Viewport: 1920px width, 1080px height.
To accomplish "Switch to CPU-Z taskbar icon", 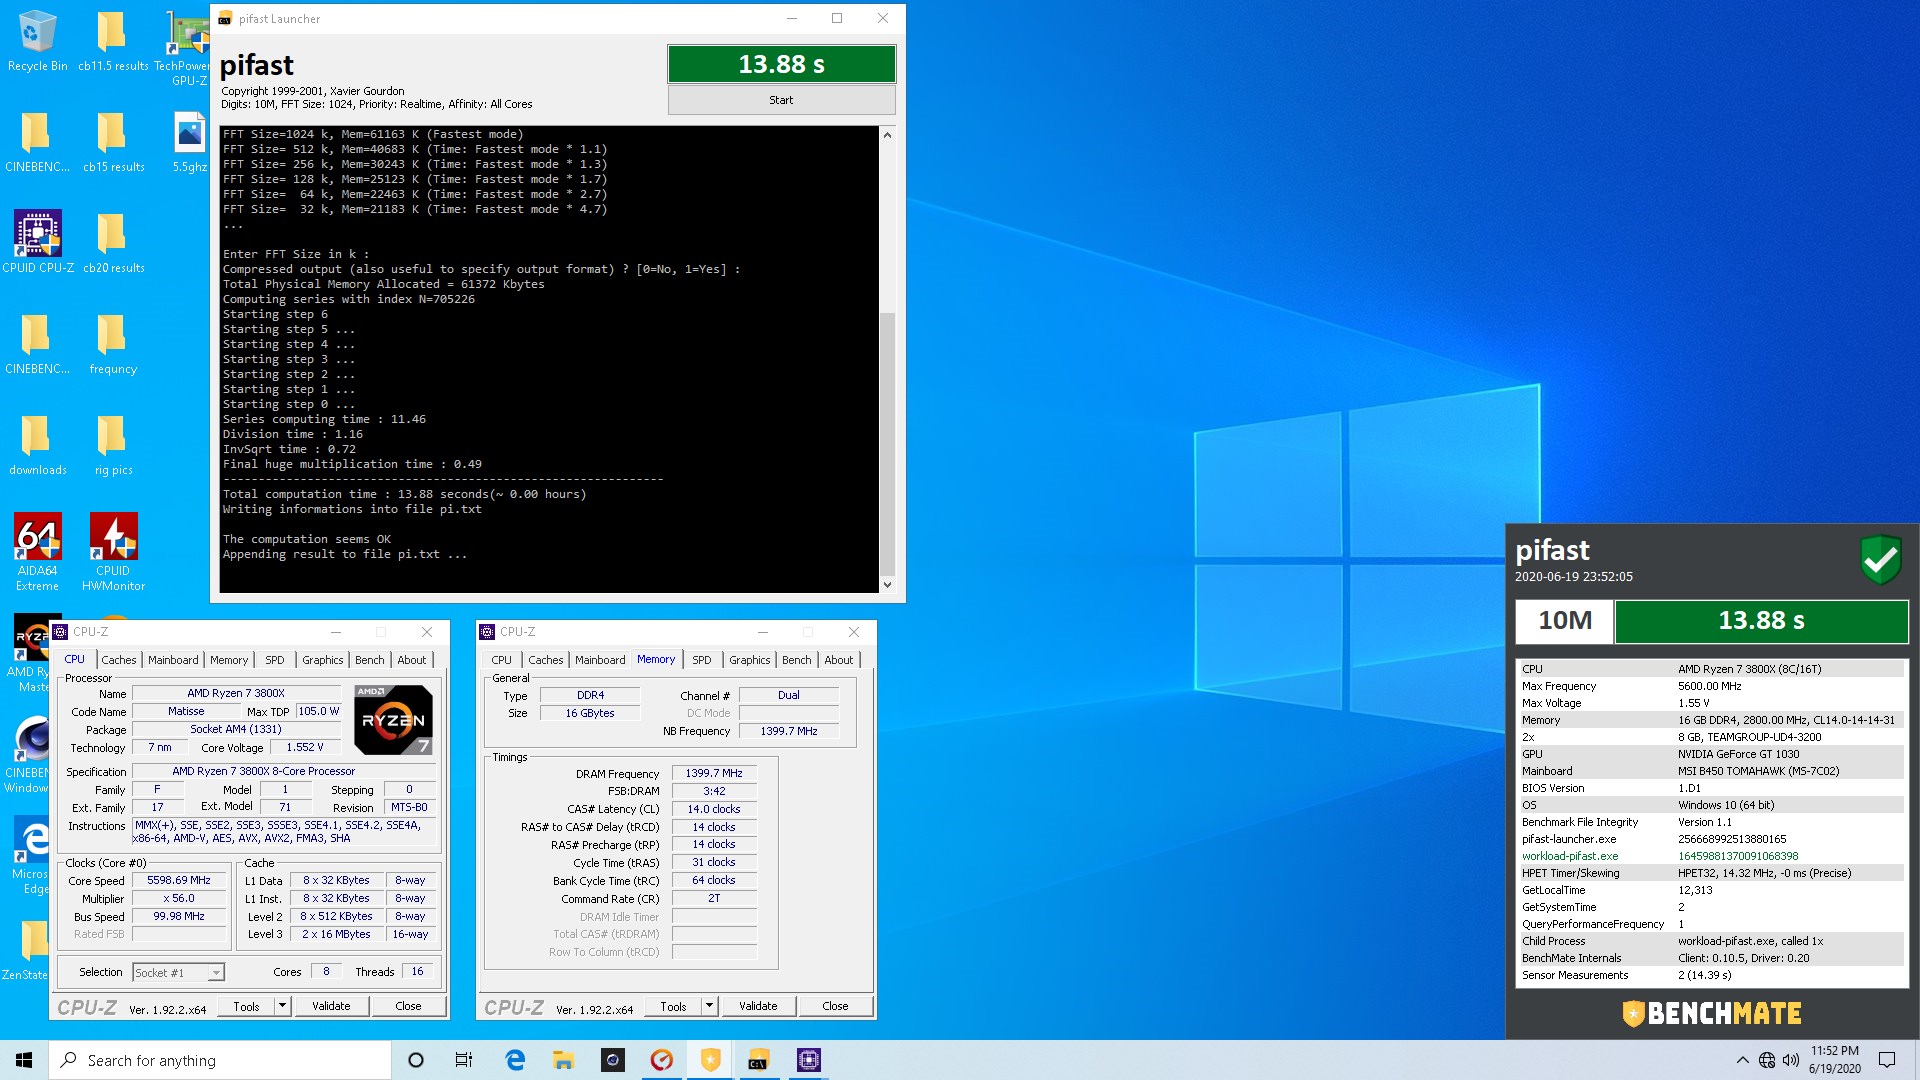I will pyautogui.click(x=808, y=1060).
